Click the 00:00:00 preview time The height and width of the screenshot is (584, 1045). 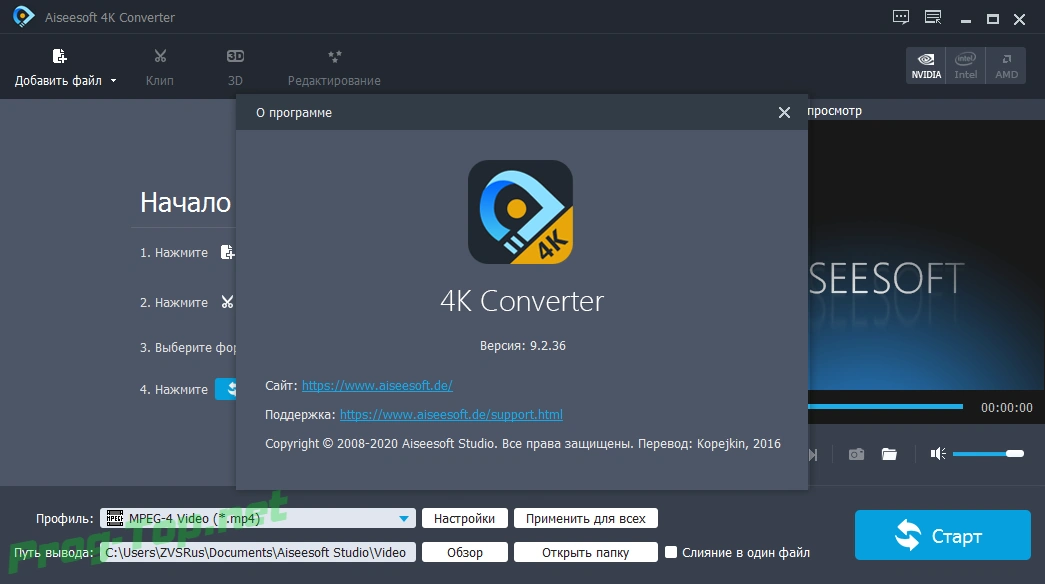tap(1006, 407)
